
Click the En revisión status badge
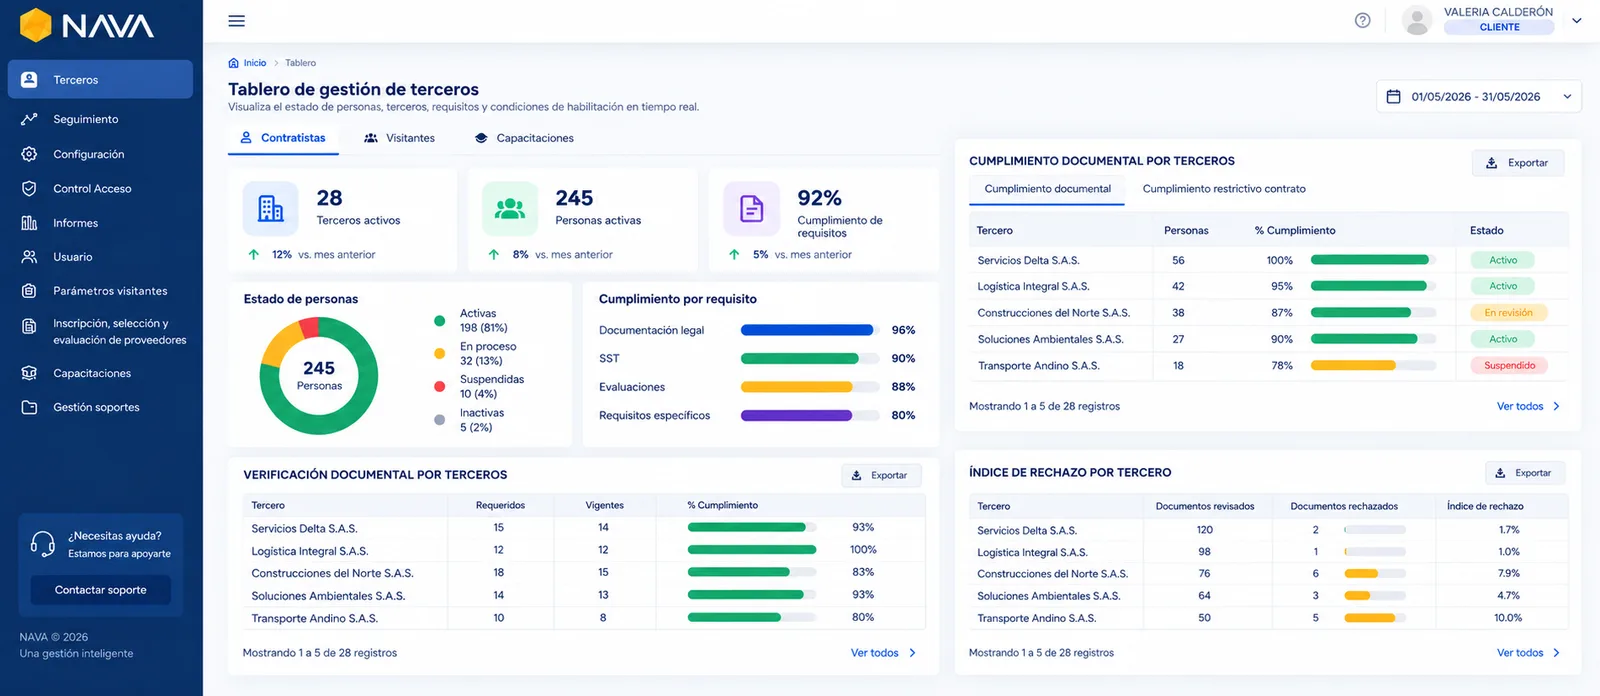coord(1508,313)
